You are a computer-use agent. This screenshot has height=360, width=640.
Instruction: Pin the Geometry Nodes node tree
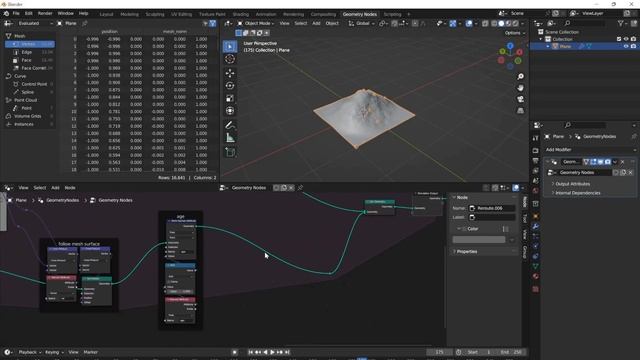click(x=300, y=188)
